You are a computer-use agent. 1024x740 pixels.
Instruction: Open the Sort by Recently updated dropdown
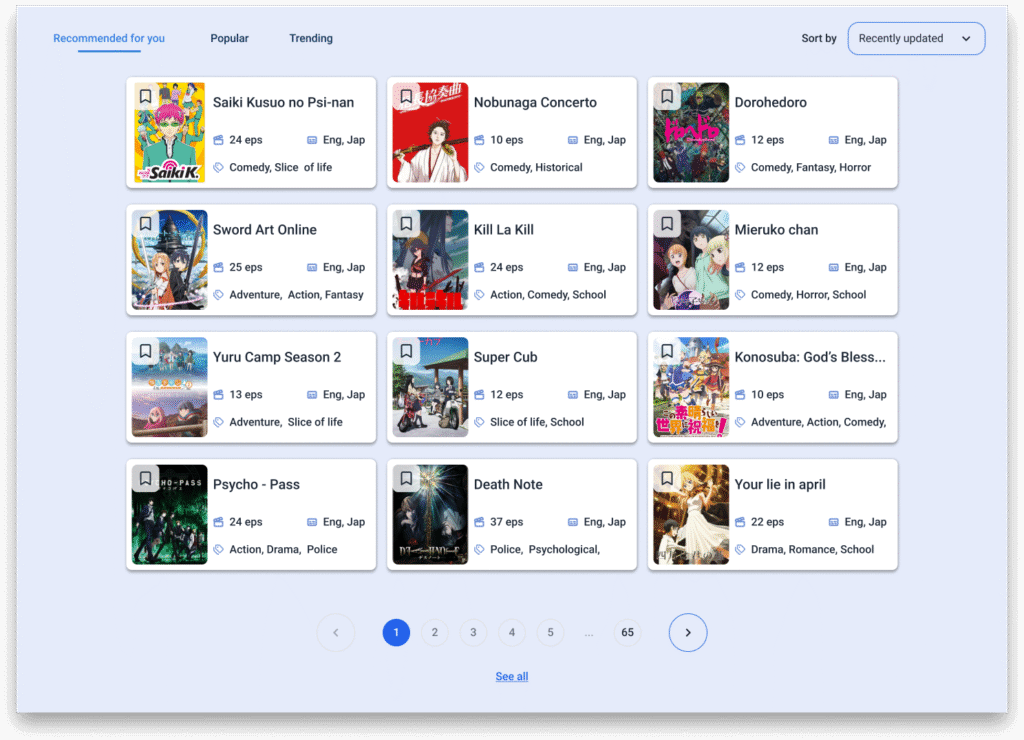pyautogui.click(x=915, y=39)
